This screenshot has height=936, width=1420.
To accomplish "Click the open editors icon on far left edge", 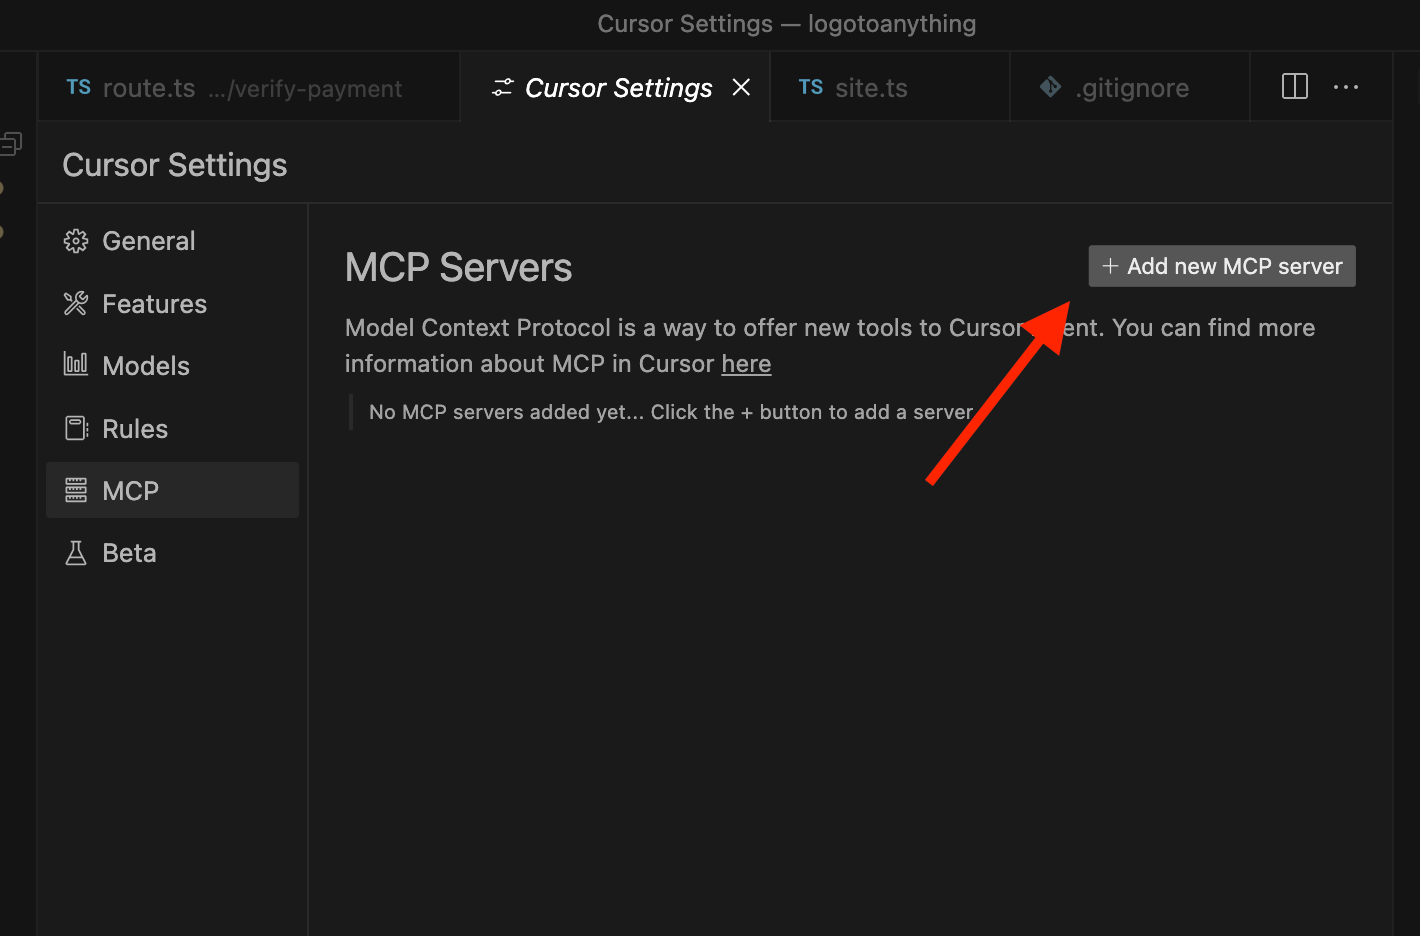I will [12, 142].
